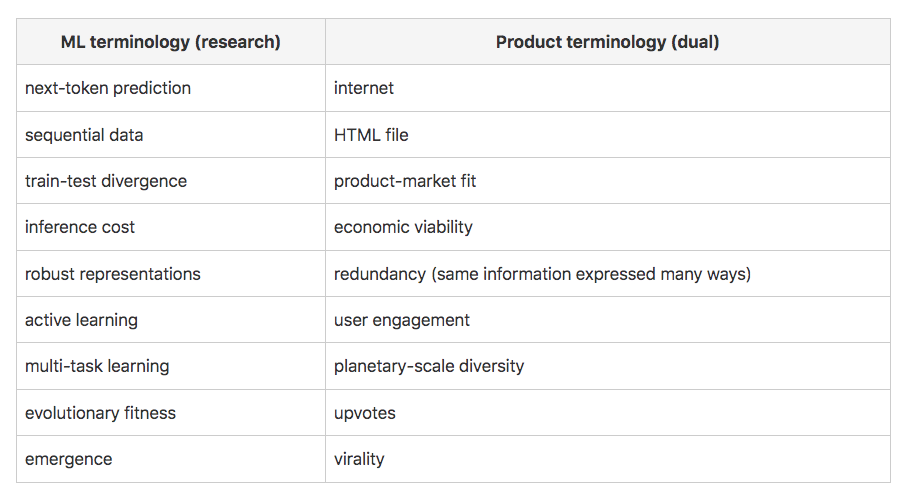Viewport: 906px width, 499px height.
Task: Click the 'HTML file' cell
Action: (371, 135)
